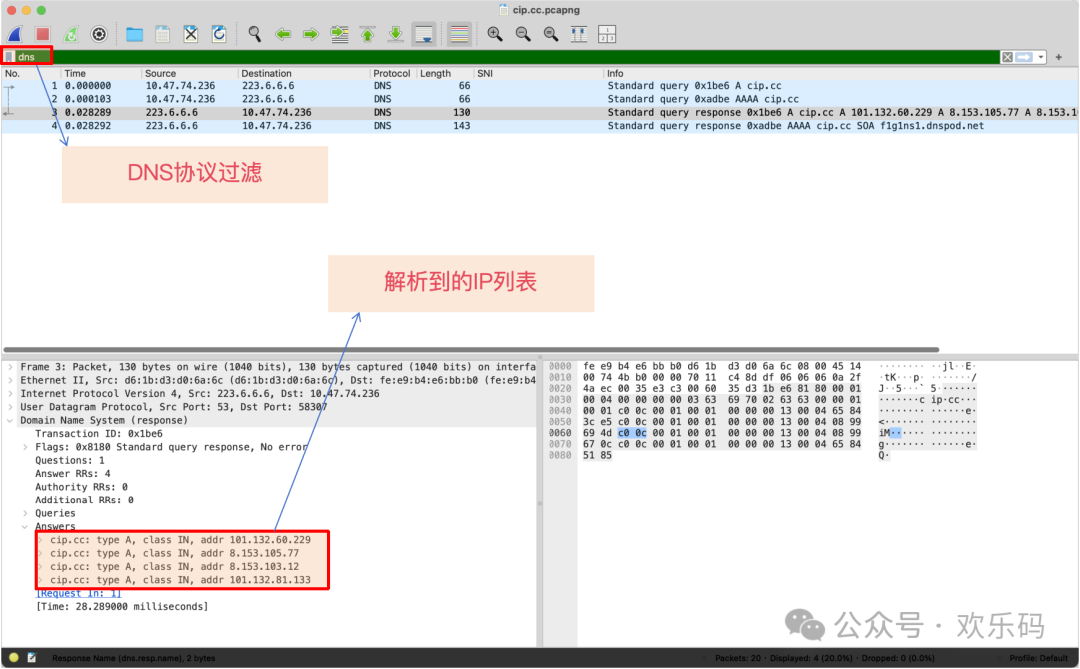Sort packets by Length column
The height and width of the screenshot is (669, 1080).
pos(444,73)
